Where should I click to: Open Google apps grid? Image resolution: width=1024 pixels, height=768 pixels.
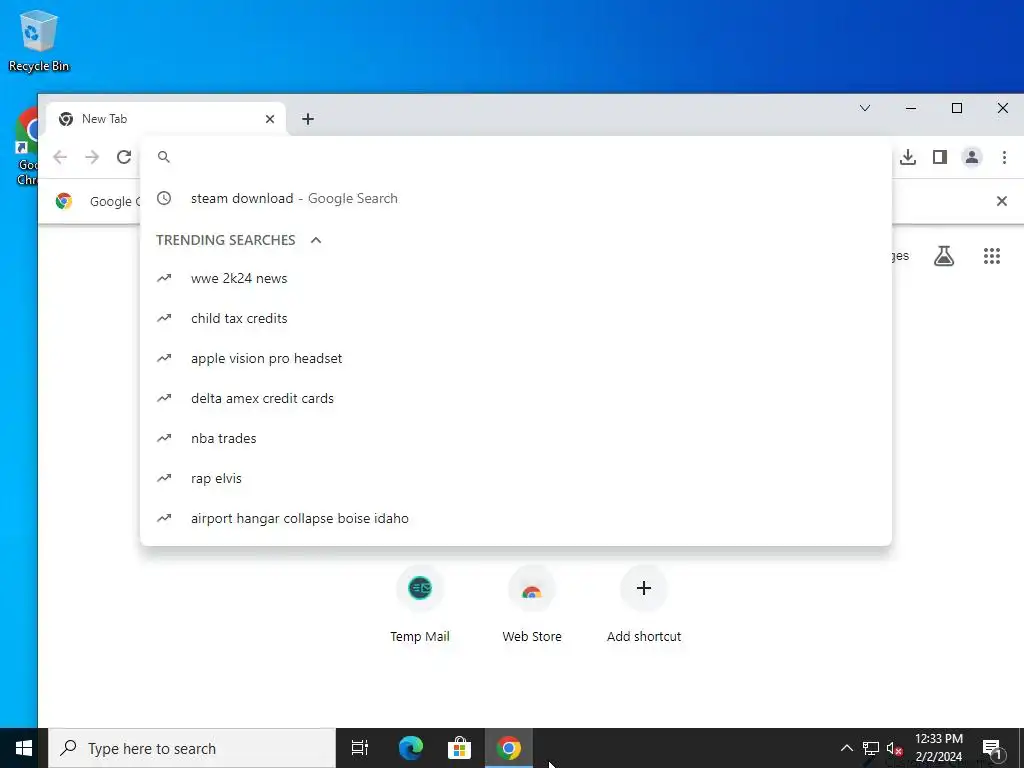coord(992,256)
